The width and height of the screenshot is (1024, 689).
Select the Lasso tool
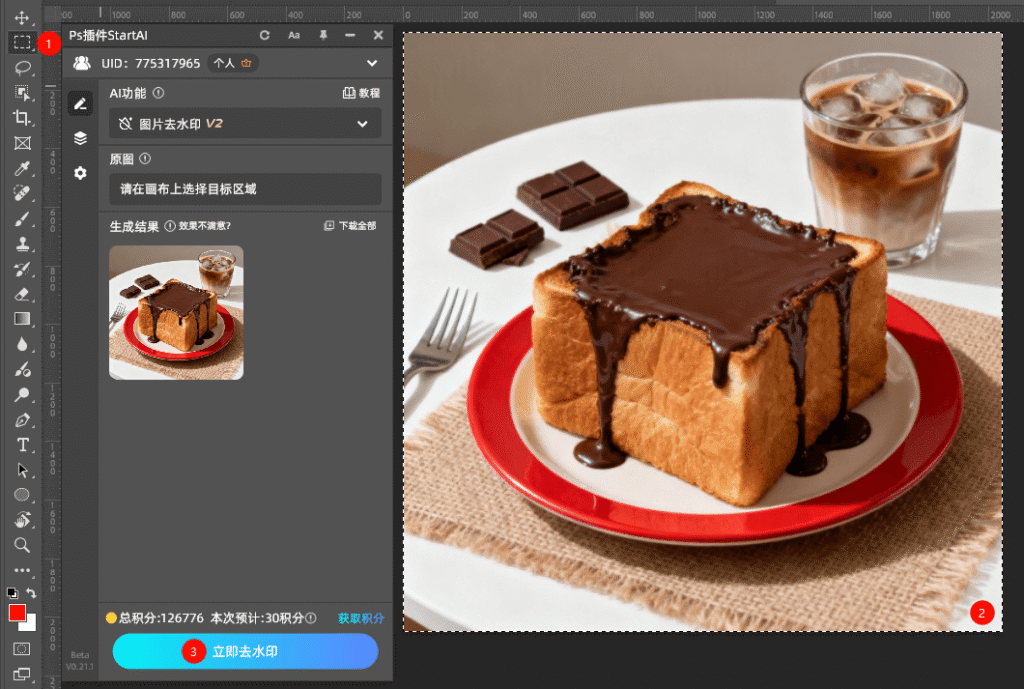[21, 67]
